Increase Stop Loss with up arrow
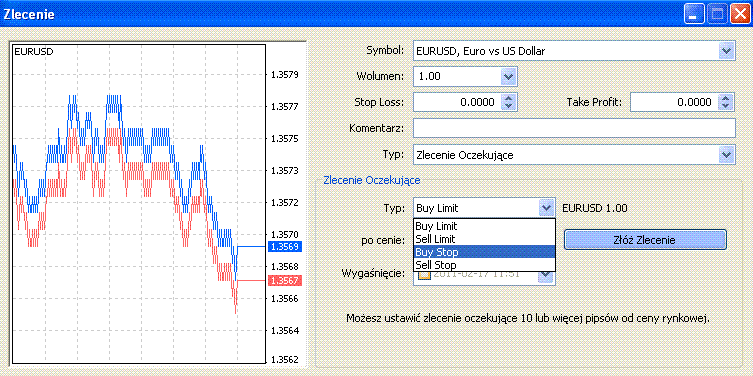The image size is (753, 376). click(509, 97)
